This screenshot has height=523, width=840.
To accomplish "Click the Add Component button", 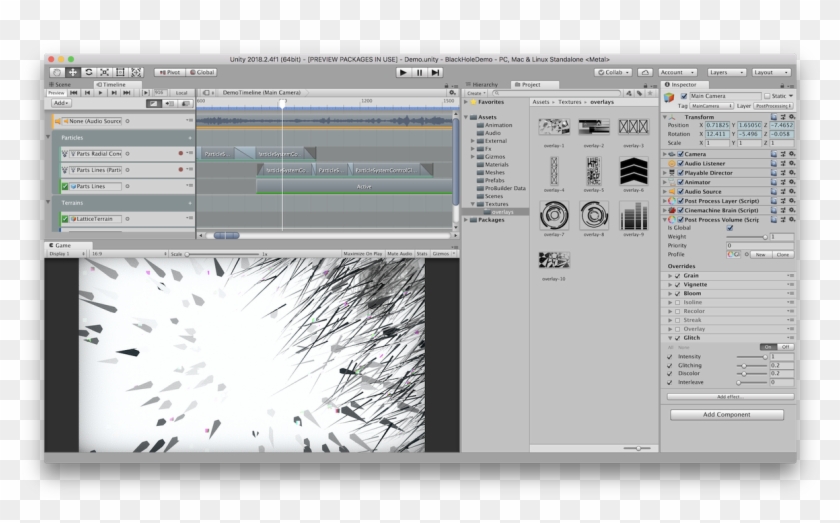I will coord(726,414).
